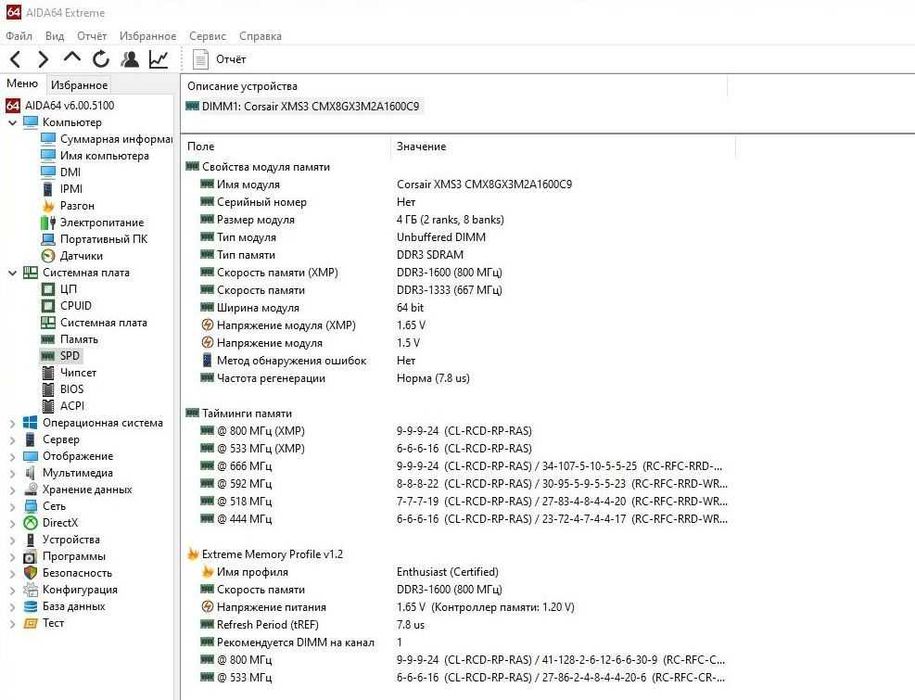
Task: Click the CPUID chip icon
Action: click(x=48, y=306)
